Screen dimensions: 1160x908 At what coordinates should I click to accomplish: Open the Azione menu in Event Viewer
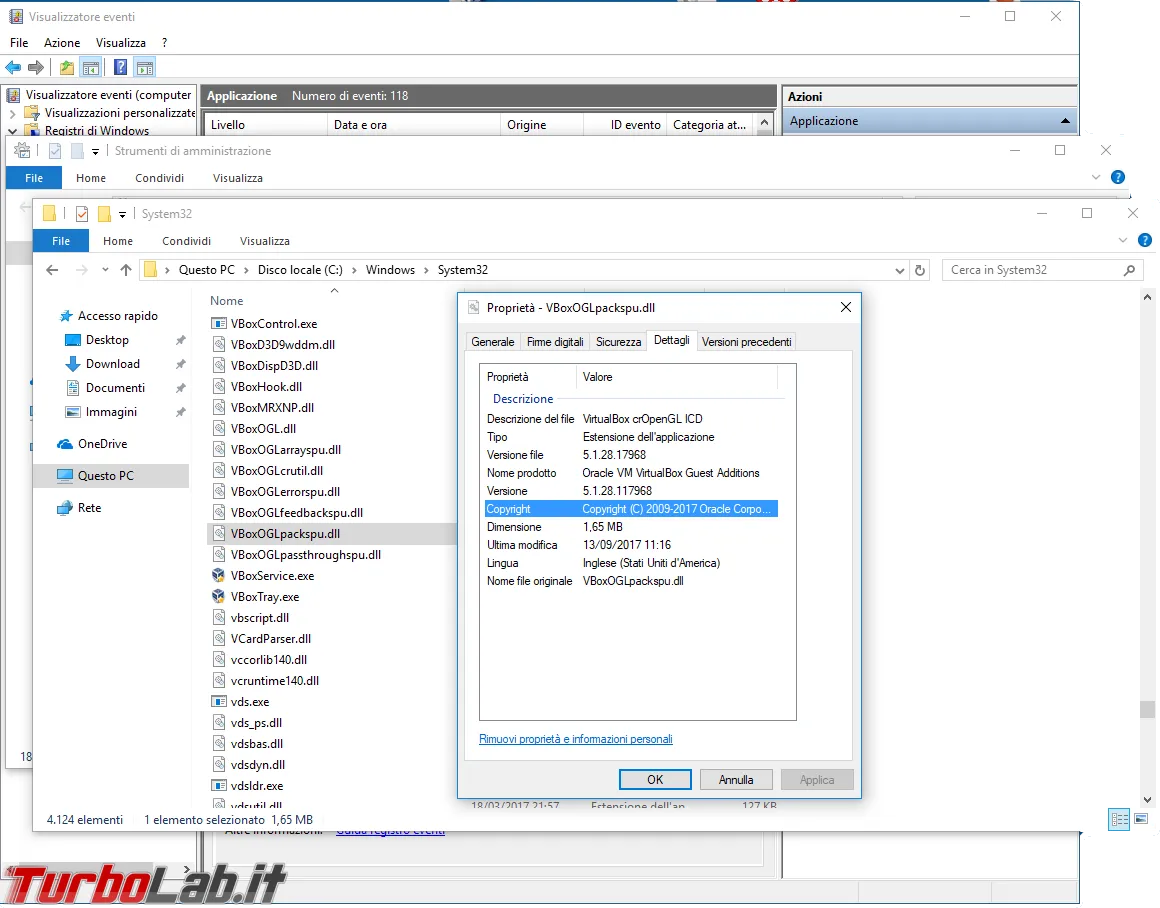click(x=62, y=43)
